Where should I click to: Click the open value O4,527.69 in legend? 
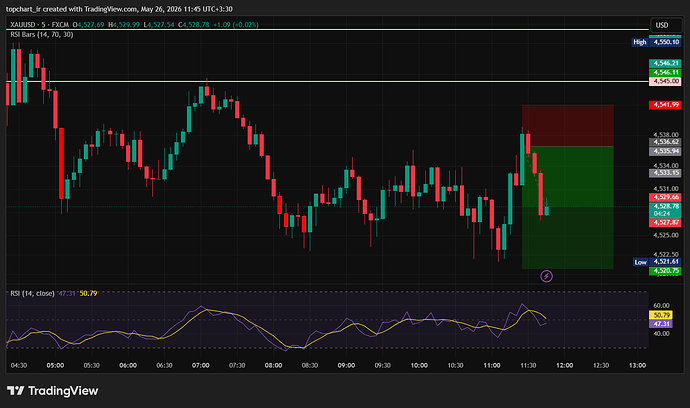[88, 25]
